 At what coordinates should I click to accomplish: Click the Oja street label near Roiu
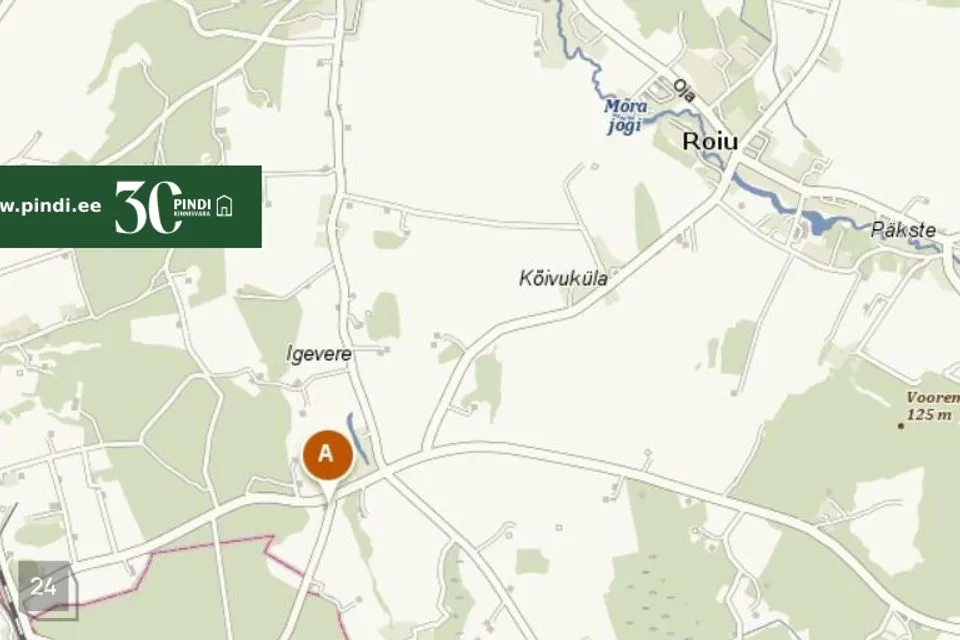pos(685,91)
